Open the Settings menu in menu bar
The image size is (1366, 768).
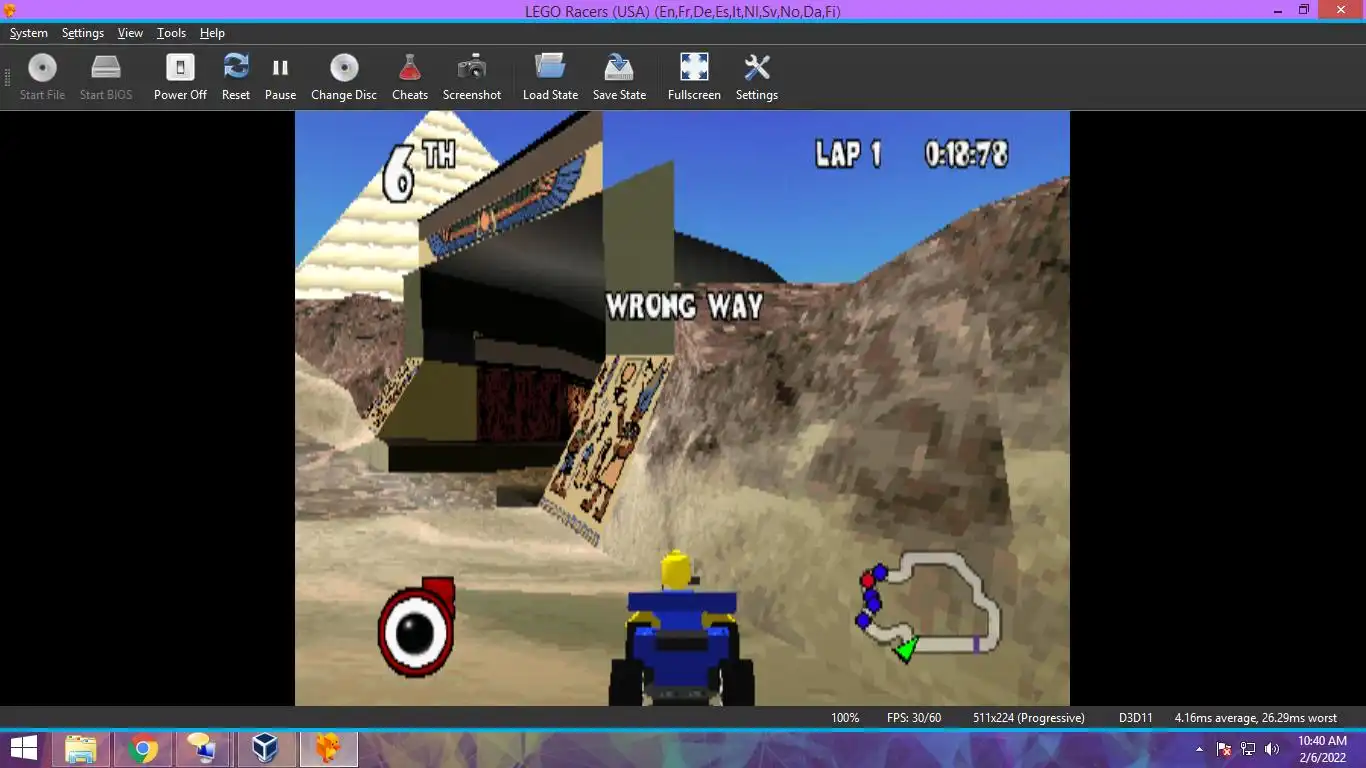(82, 33)
